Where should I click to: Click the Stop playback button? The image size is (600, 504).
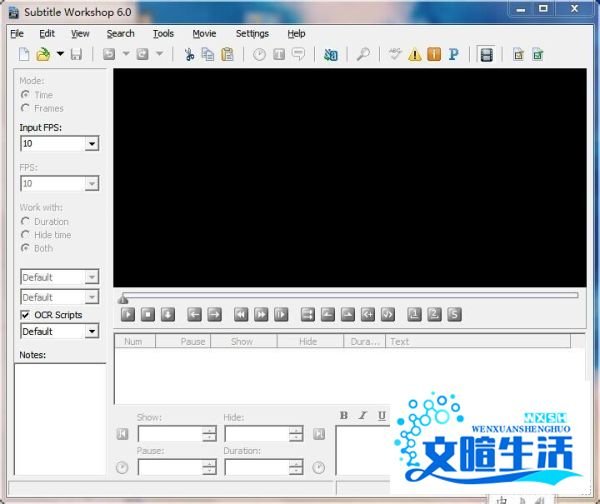[x=148, y=315]
